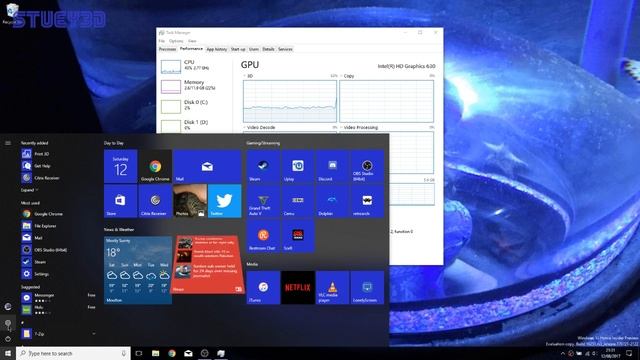
Task: Select Disk 1 (D:) in Task Manager sidebar
Action: pos(194,125)
